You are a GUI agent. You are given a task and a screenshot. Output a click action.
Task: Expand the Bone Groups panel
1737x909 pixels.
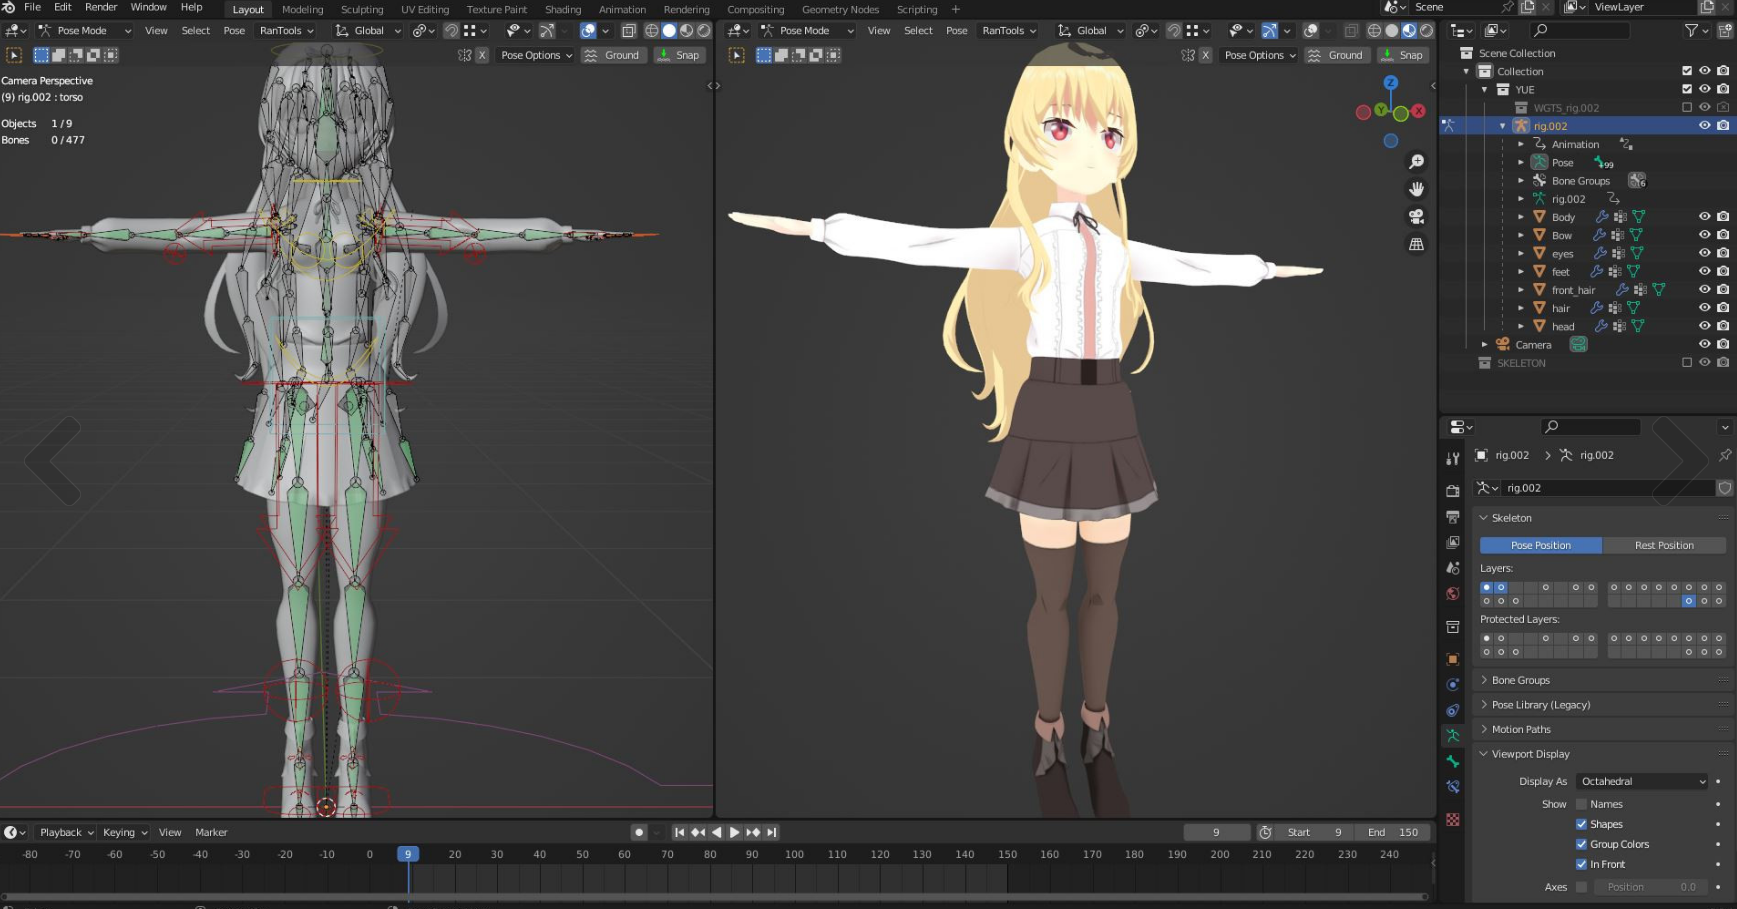pos(1520,680)
